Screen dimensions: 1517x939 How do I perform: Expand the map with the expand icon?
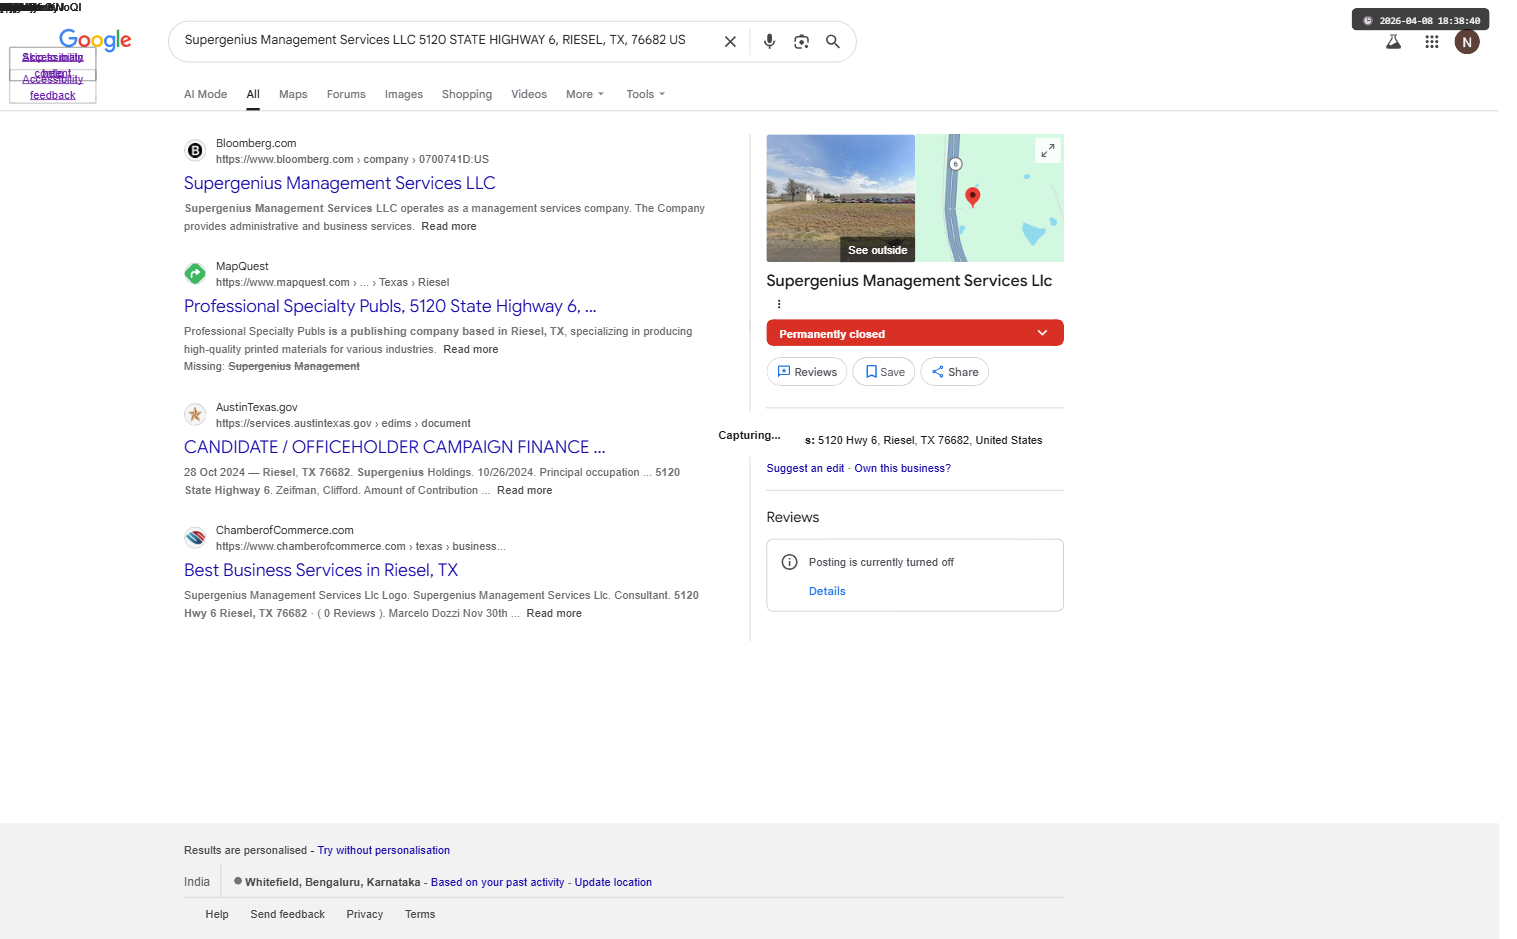pos(1047,150)
